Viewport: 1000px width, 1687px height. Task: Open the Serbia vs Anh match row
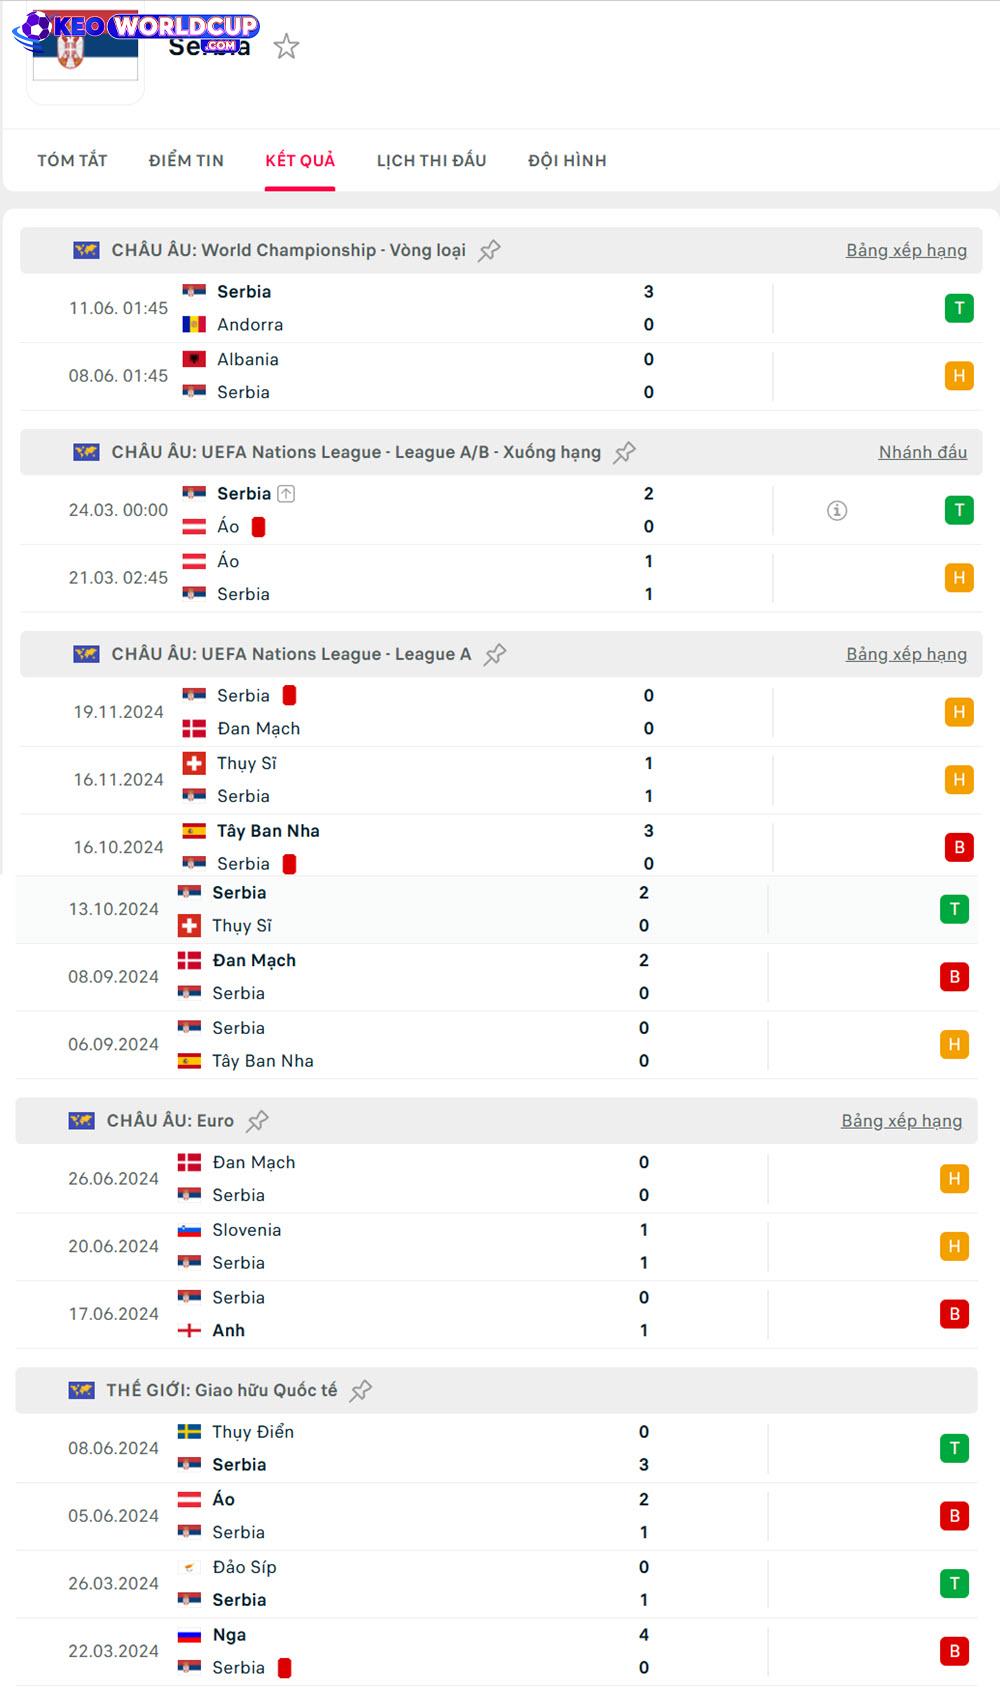[x=496, y=1314]
